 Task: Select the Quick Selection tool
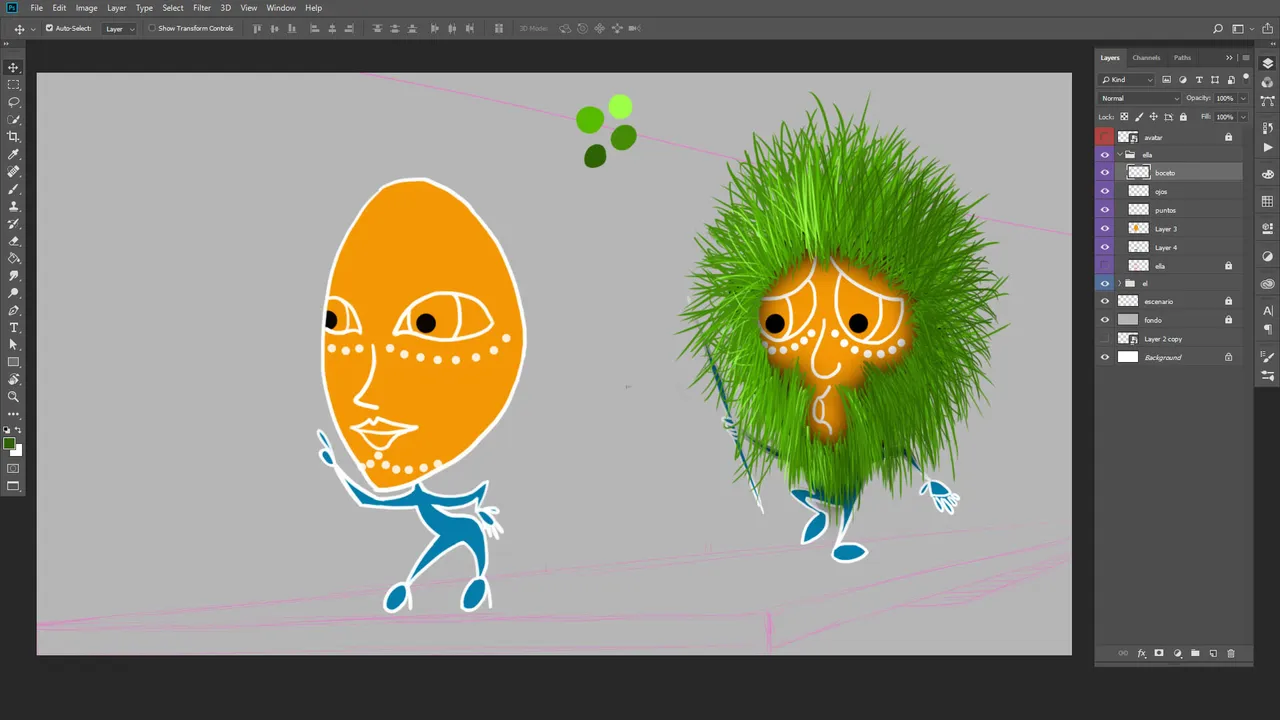13,119
